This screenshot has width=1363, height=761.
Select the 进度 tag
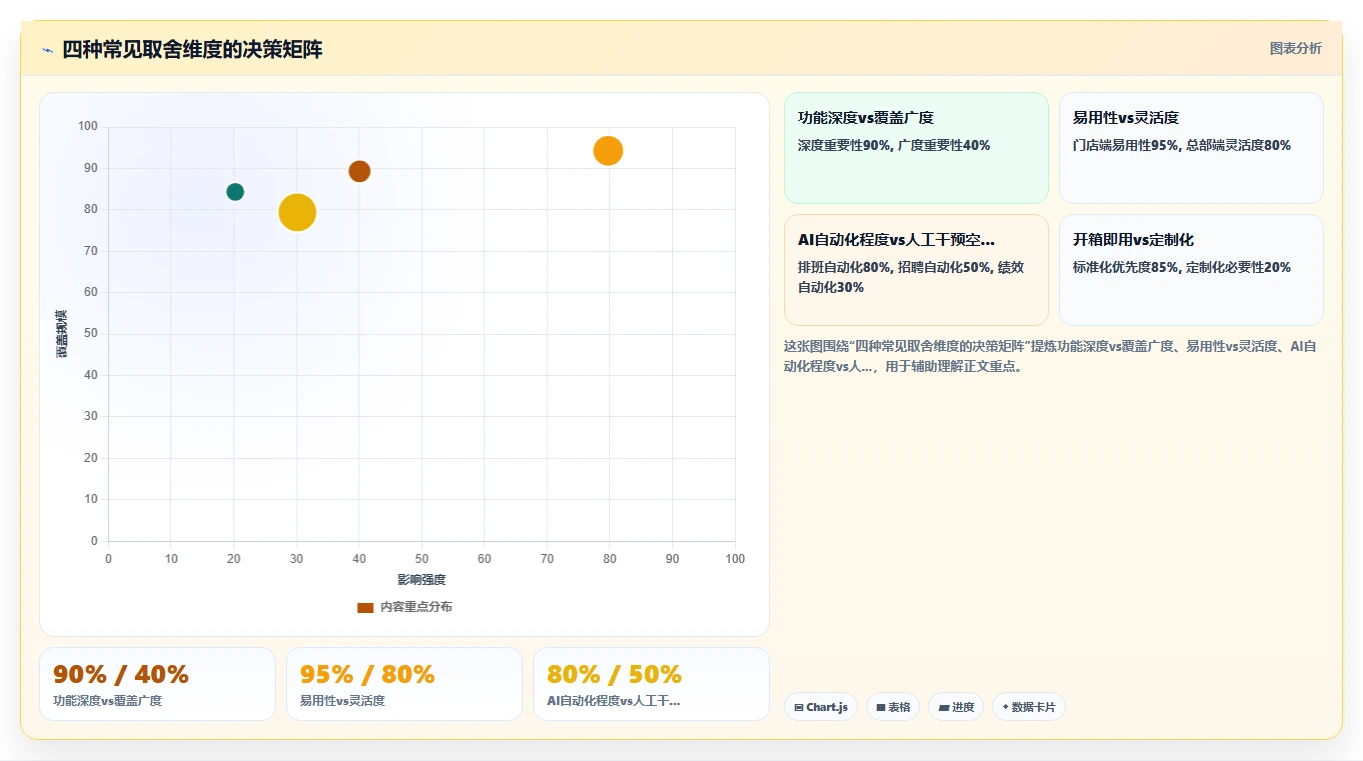pos(956,707)
